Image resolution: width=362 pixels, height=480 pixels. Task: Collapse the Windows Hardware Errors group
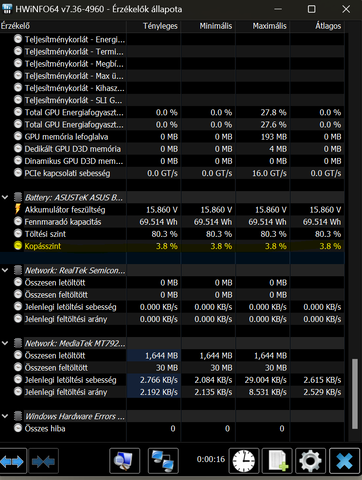(x=5, y=416)
